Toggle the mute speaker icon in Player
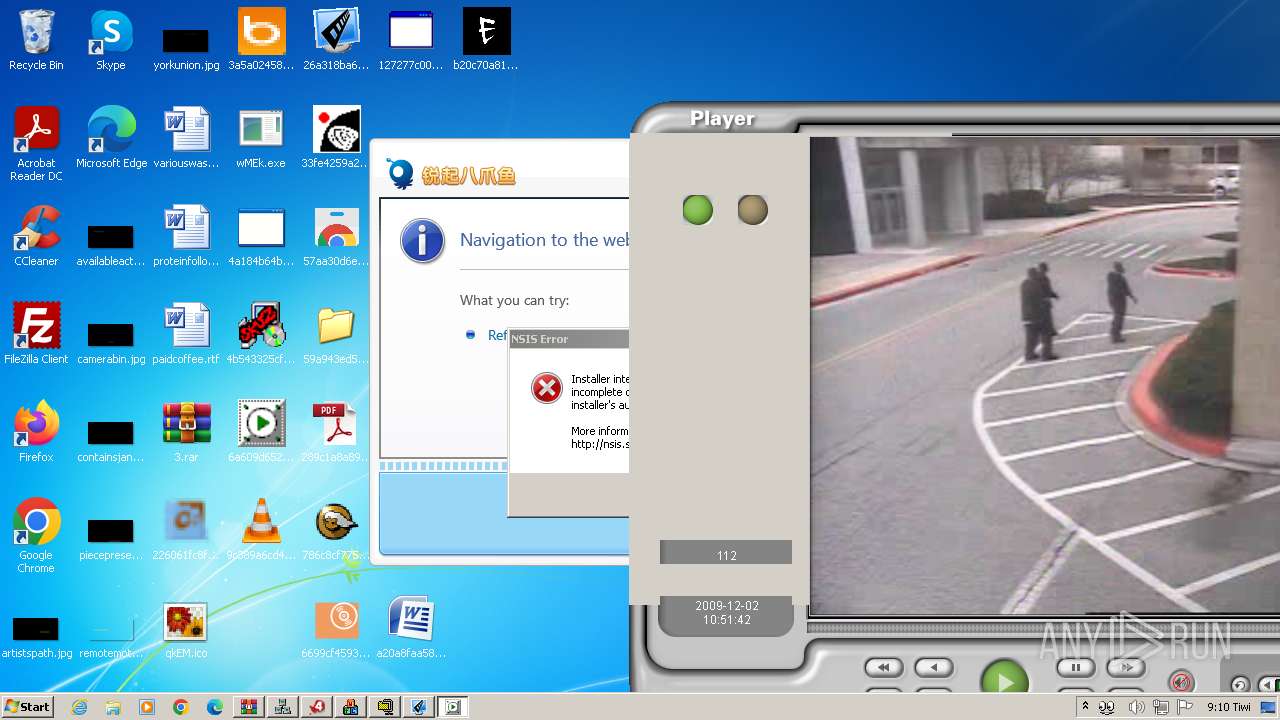Viewport: 1280px width, 720px height. pyautogui.click(x=1182, y=683)
